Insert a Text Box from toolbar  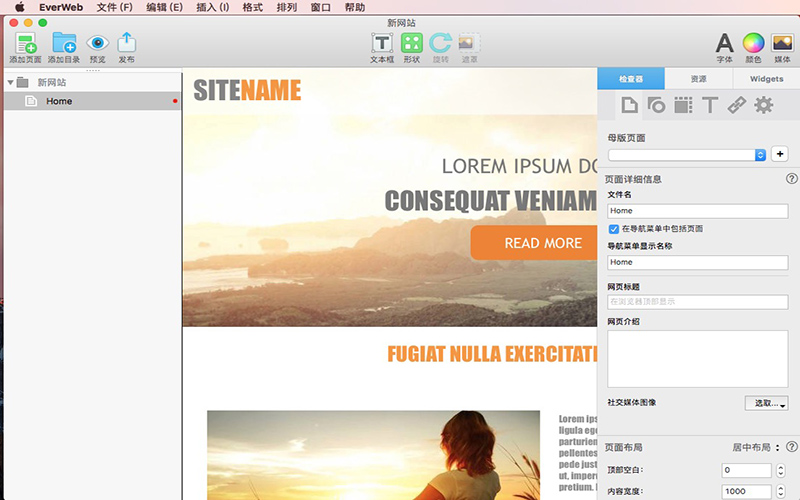point(382,43)
